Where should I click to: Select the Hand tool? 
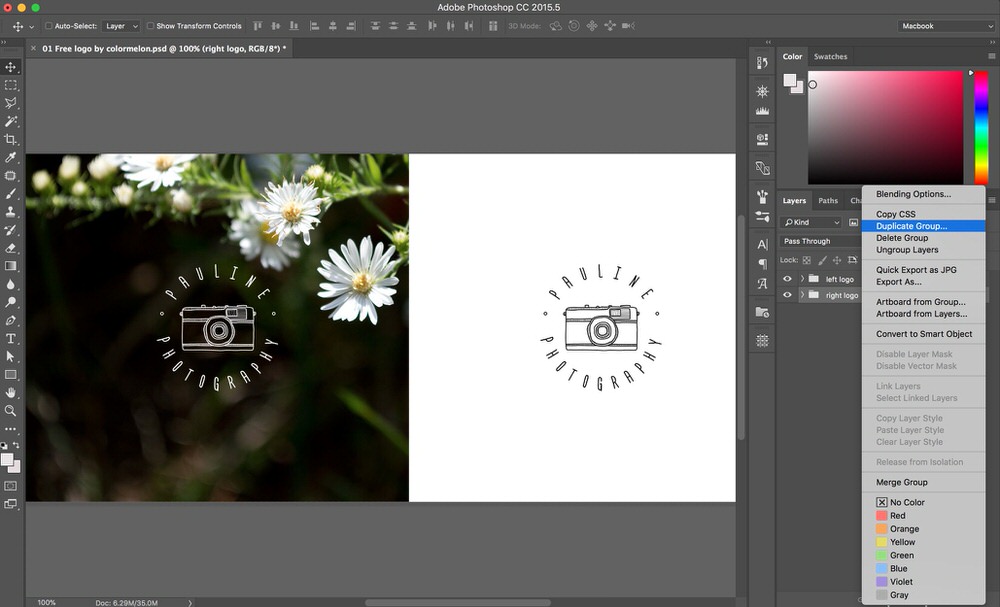pos(11,393)
